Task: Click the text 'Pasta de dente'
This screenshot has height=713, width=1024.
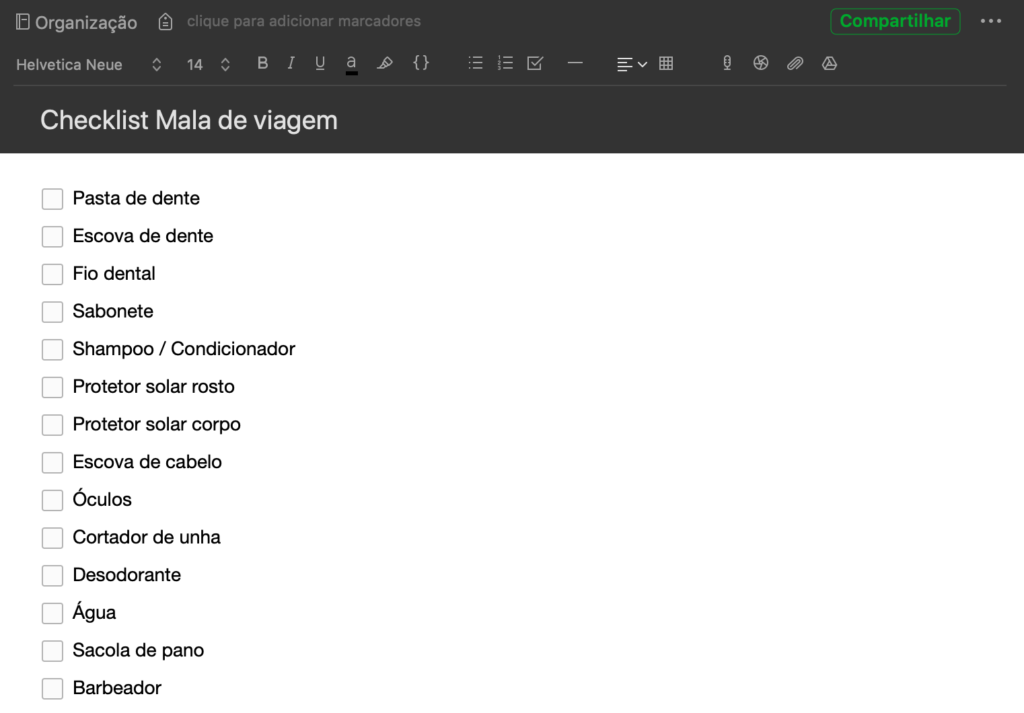Action: tap(136, 198)
